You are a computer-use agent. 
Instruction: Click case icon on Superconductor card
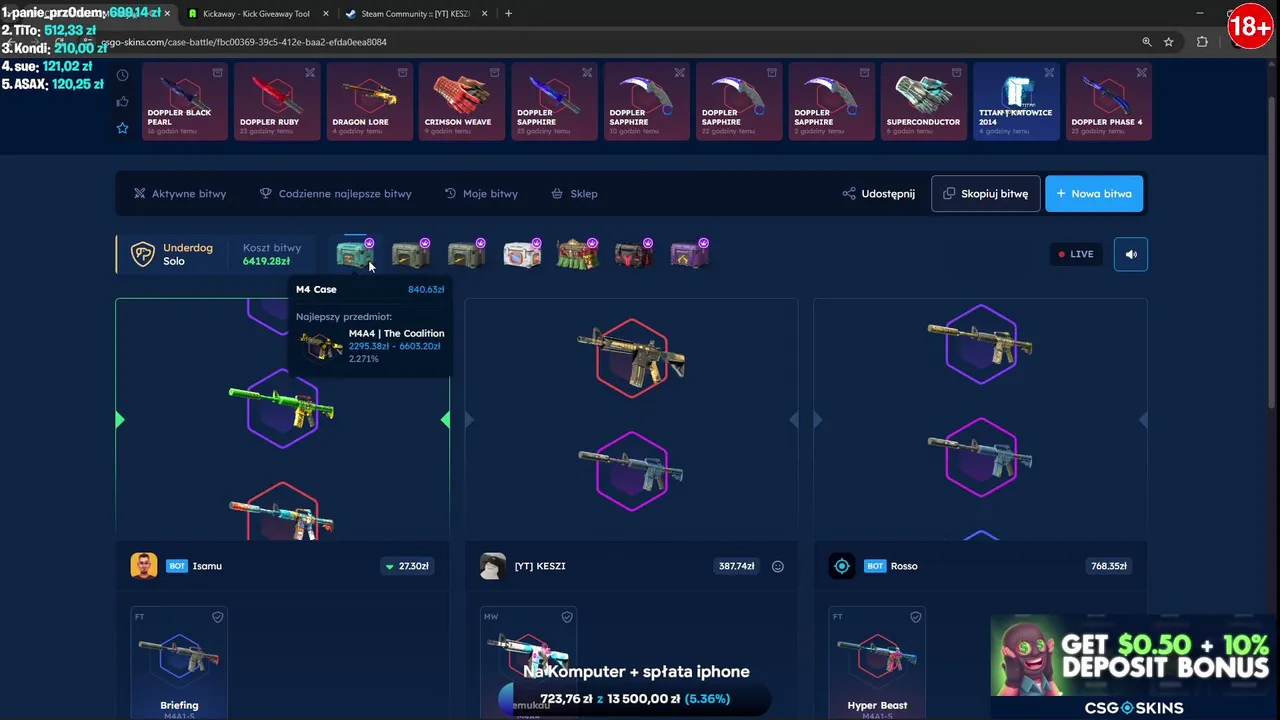(x=956, y=73)
